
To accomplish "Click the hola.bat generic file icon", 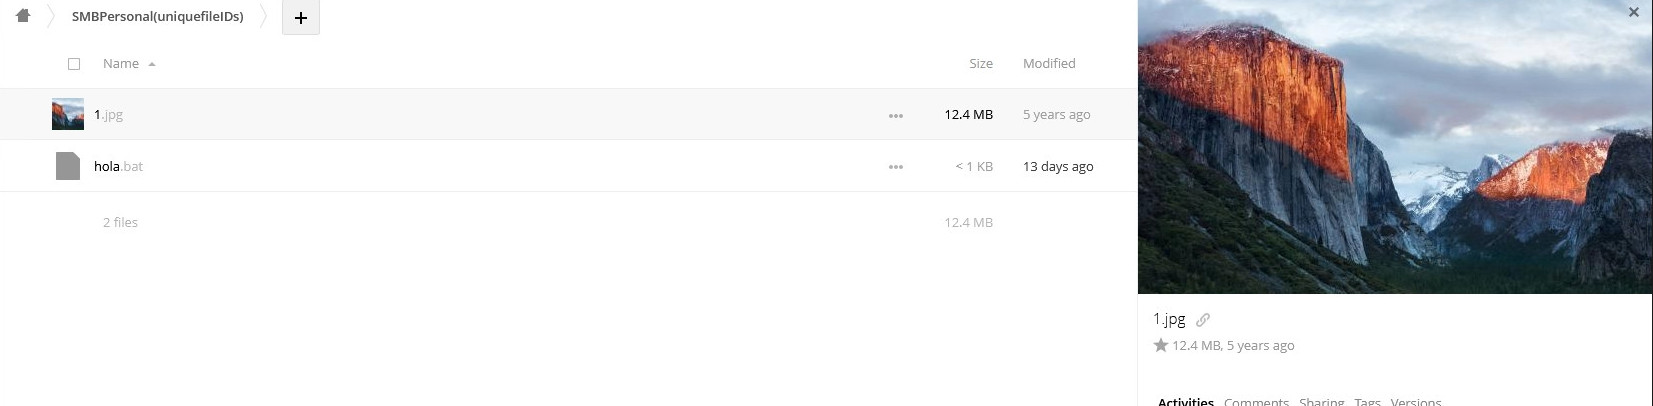I will 68,166.
